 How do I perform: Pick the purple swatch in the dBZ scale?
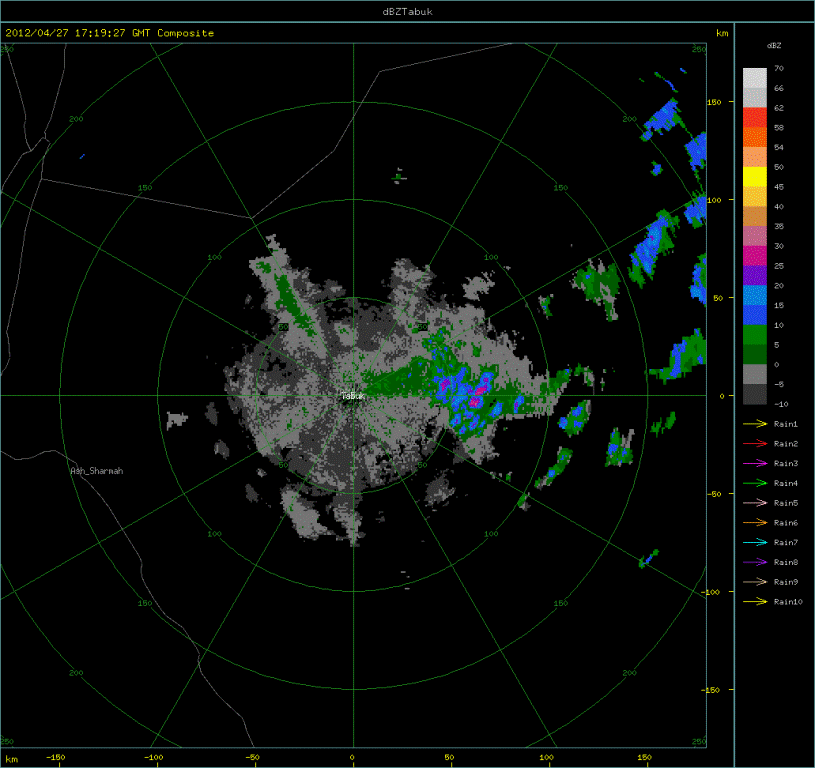click(x=755, y=275)
